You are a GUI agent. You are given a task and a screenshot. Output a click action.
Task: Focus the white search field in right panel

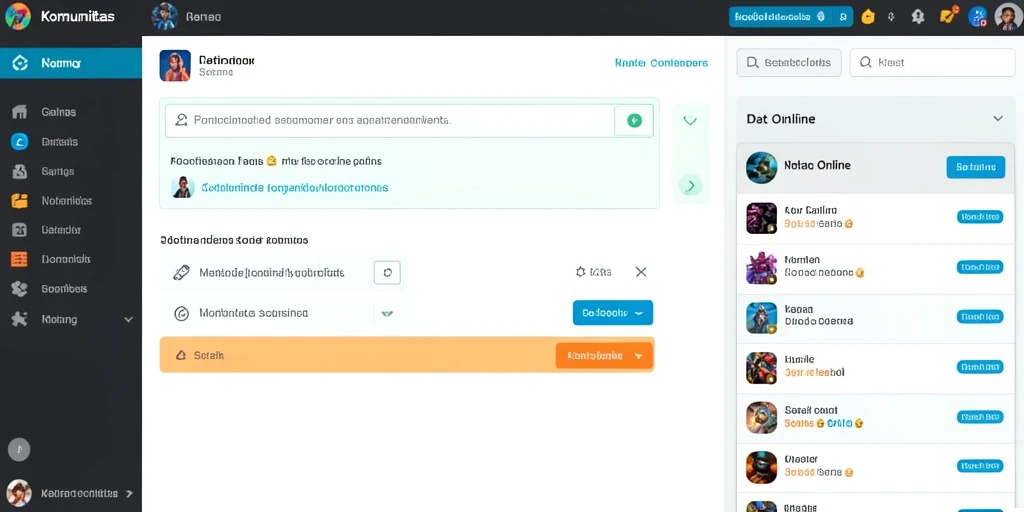coord(932,63)
